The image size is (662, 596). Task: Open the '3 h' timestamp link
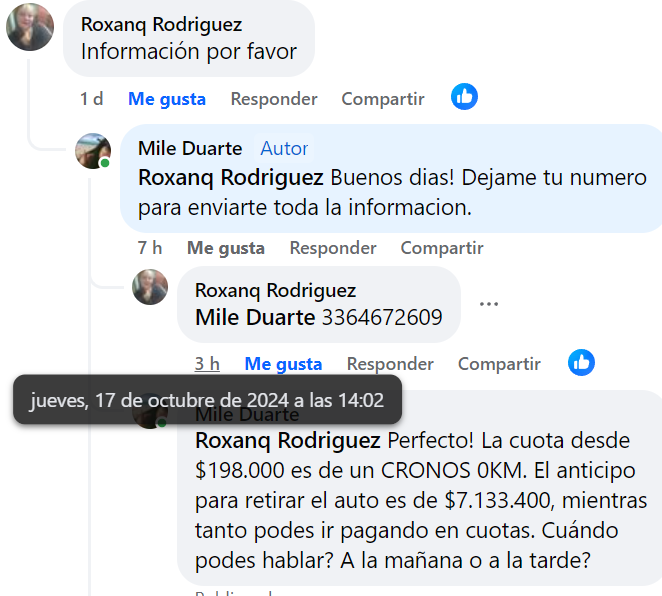(x=207, y=364)
